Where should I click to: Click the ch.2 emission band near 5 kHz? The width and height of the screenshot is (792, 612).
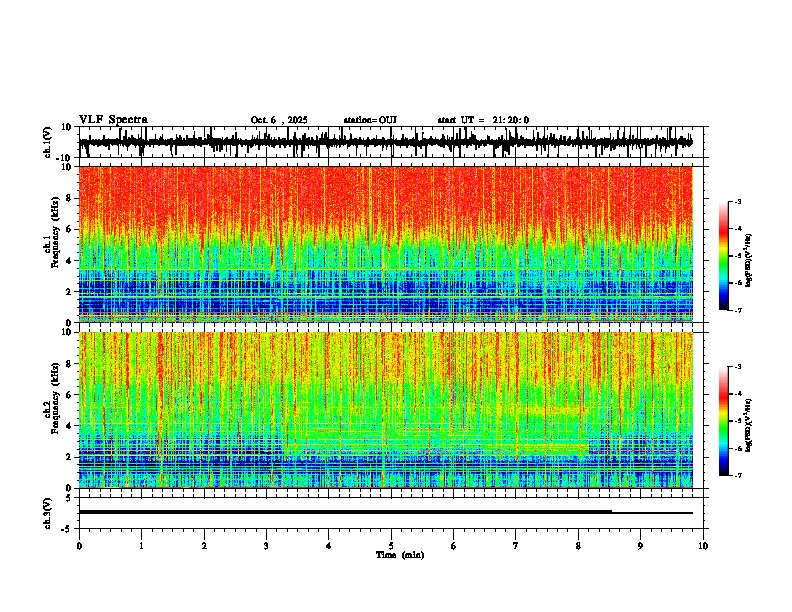551,410
